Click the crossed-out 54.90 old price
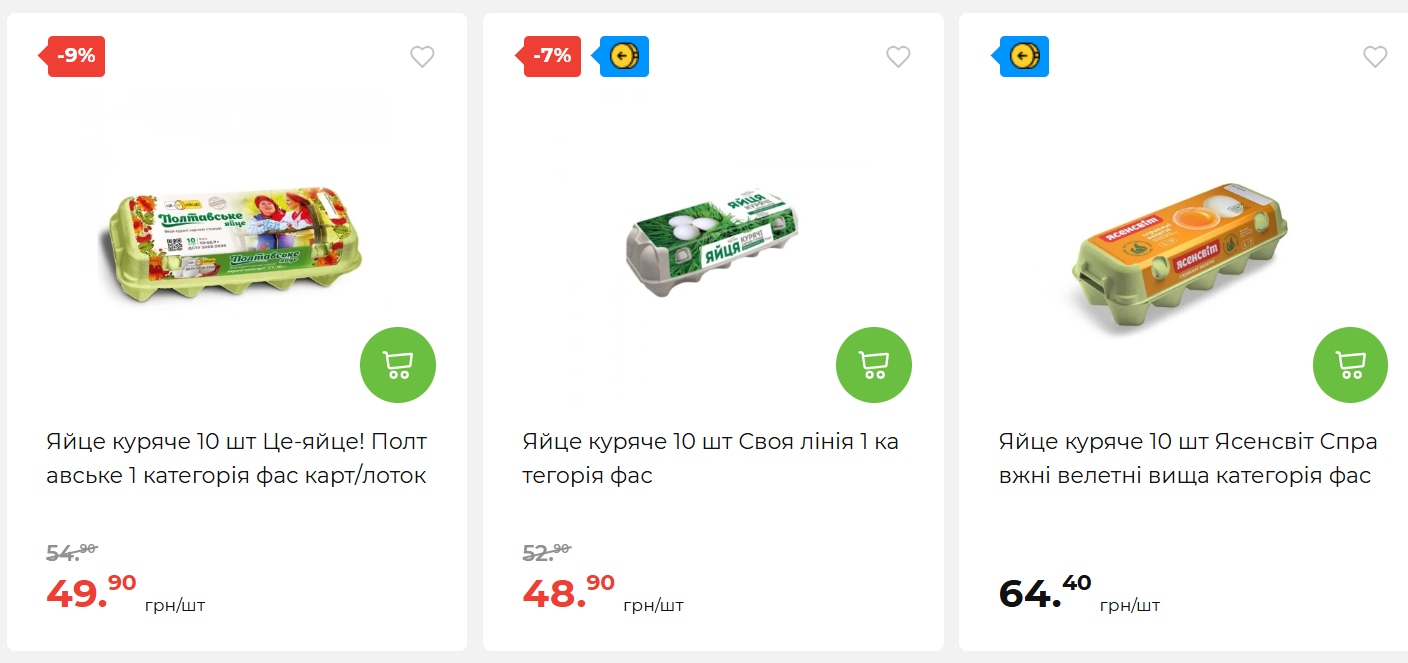The width and height of the screenshot is (1408, 663). pyautogui.click(x=72, y=551)
